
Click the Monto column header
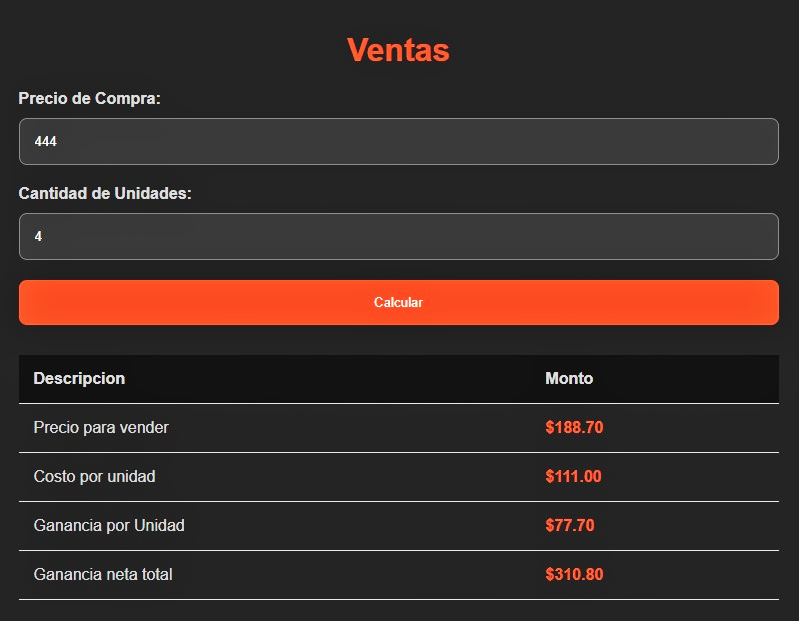click(569, 379)
